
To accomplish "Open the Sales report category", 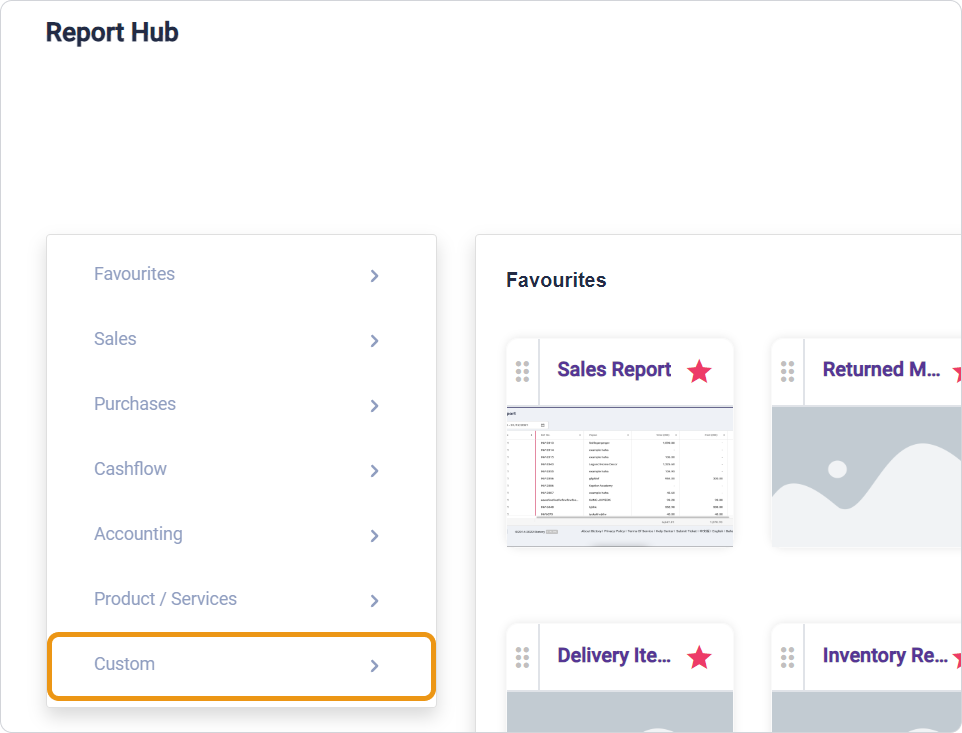I will [241, 339].
